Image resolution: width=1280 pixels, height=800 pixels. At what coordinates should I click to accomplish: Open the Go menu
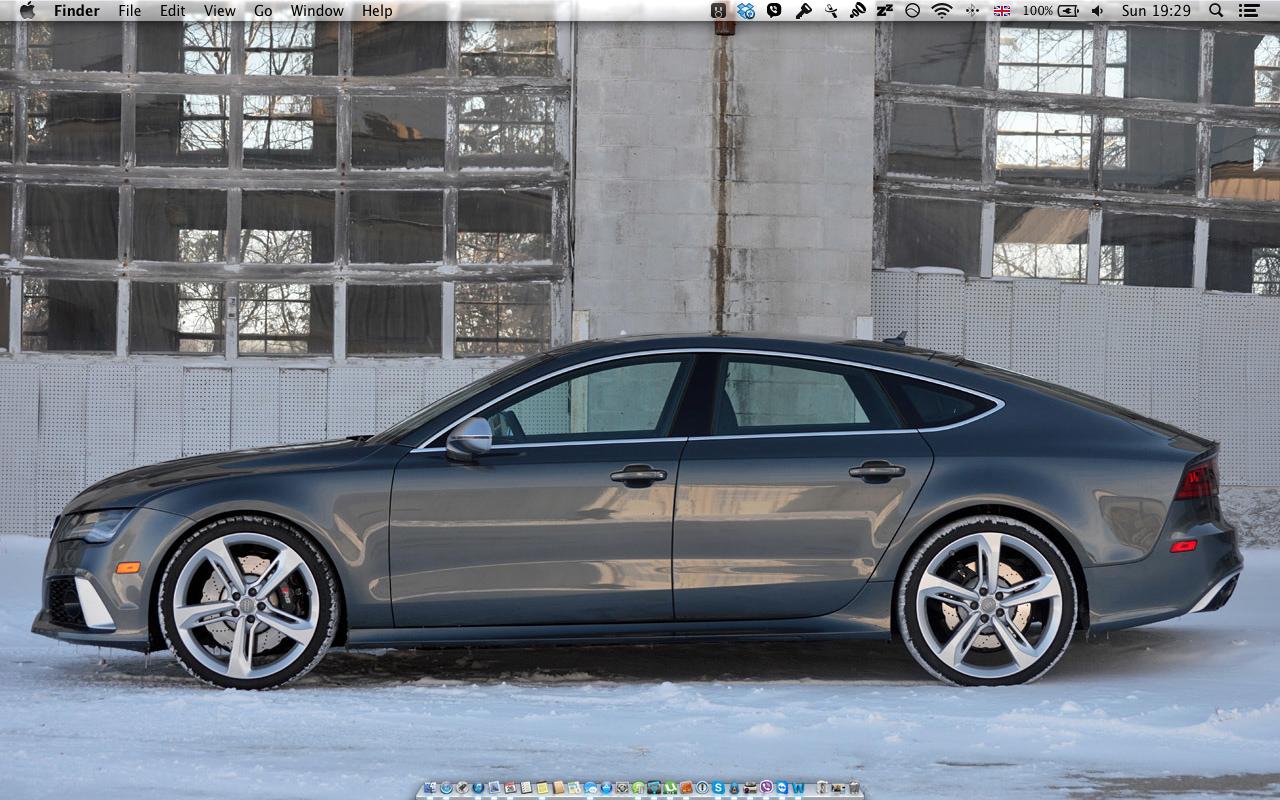pyautogui.click(x=263, y=10)
